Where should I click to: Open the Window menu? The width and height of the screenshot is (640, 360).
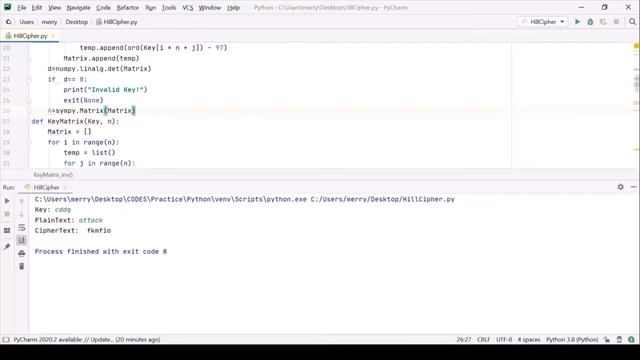click(210, 8)
